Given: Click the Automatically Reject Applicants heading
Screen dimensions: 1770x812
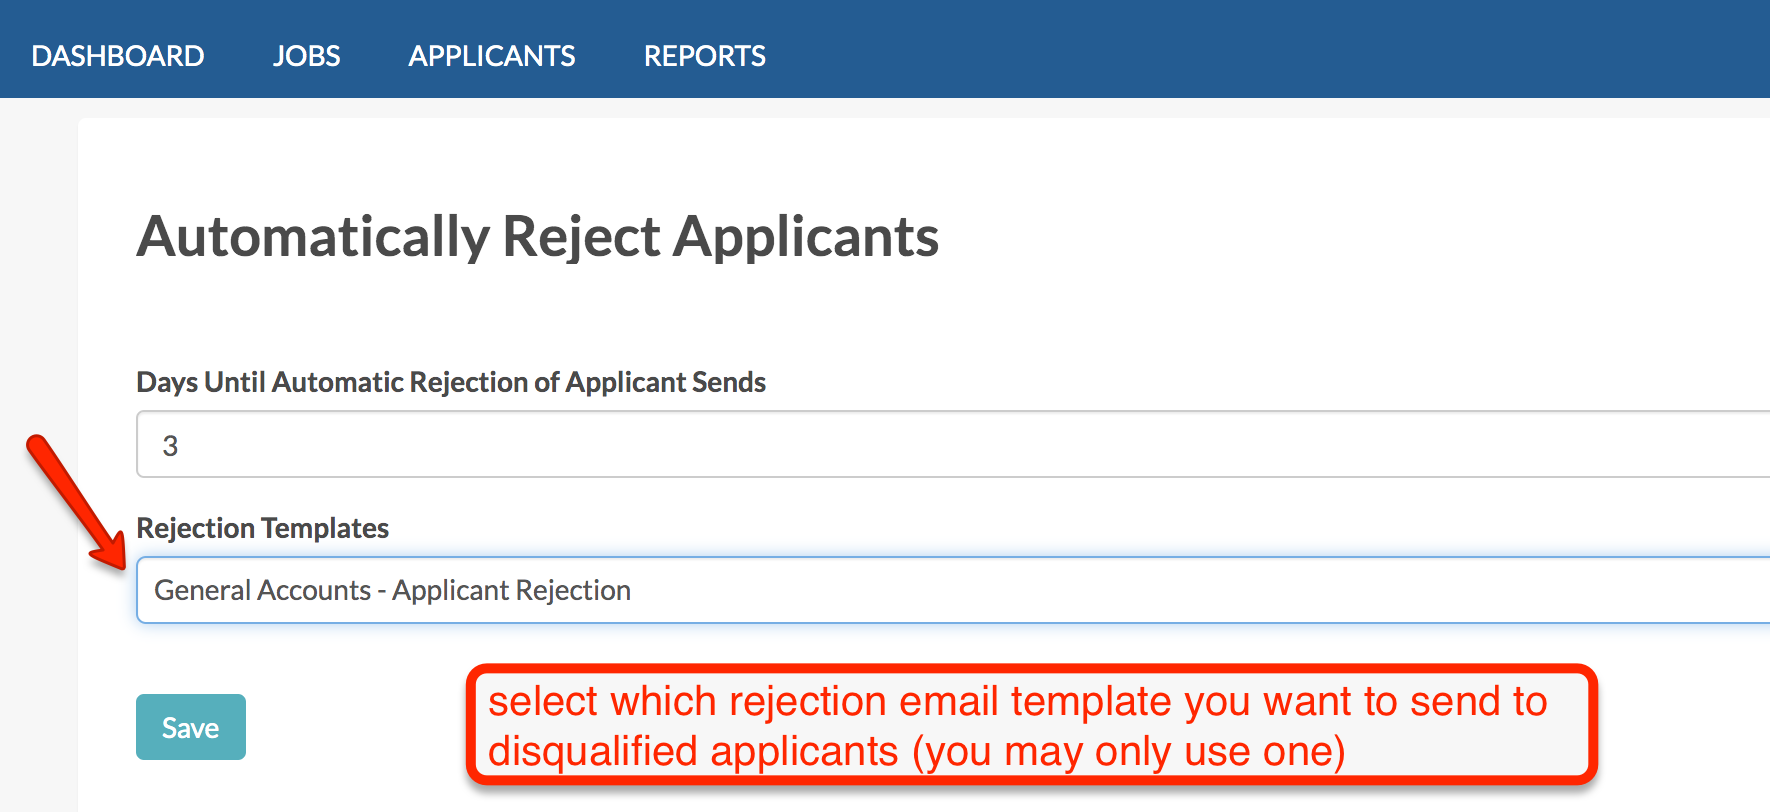Looking at the screenshot, I should tap(538, 236).
